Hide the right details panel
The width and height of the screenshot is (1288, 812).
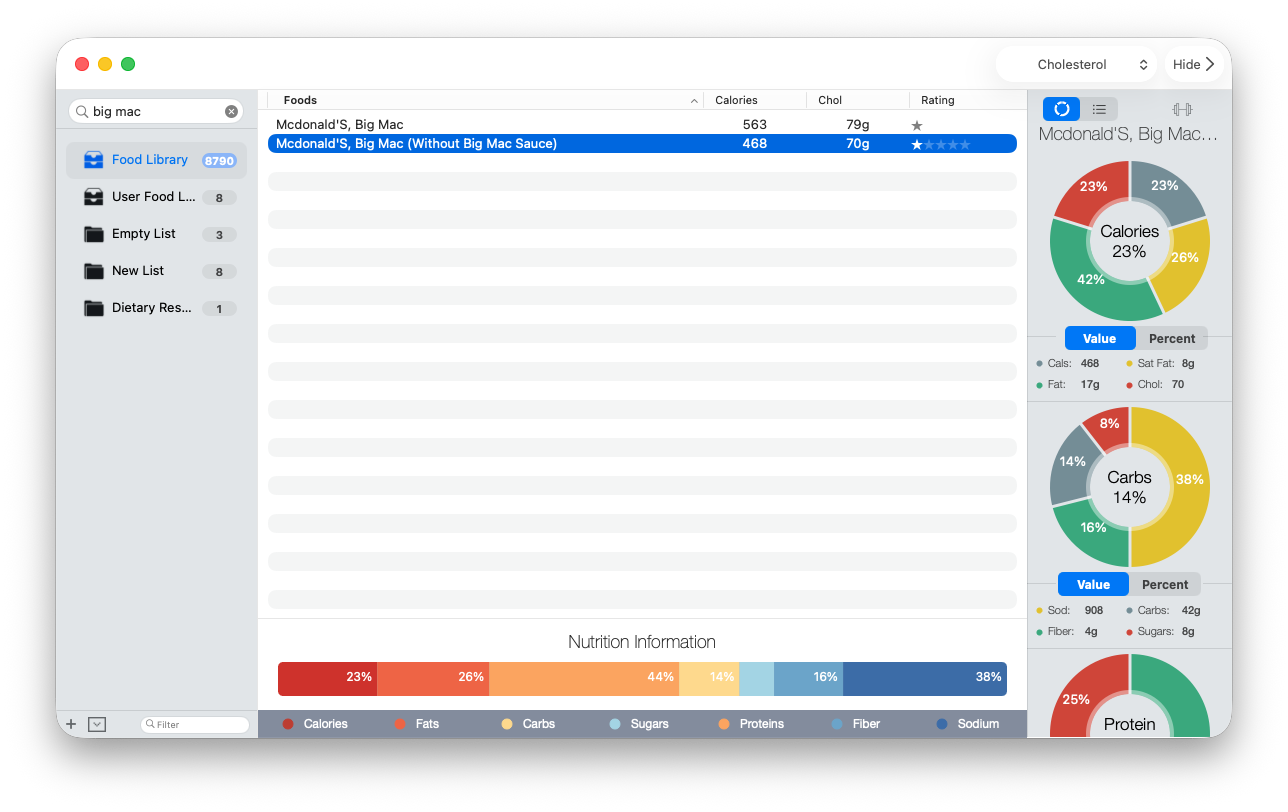[1194, 64]
